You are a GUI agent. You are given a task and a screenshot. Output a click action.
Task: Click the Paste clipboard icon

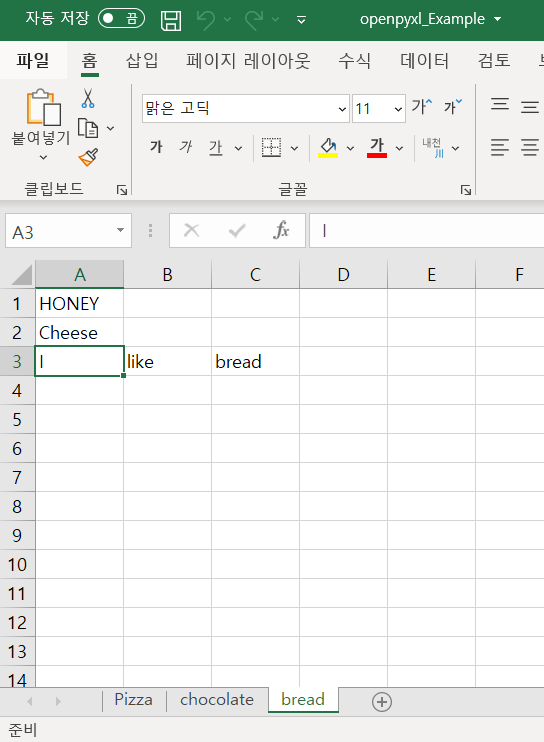click(x=44, y=107)
